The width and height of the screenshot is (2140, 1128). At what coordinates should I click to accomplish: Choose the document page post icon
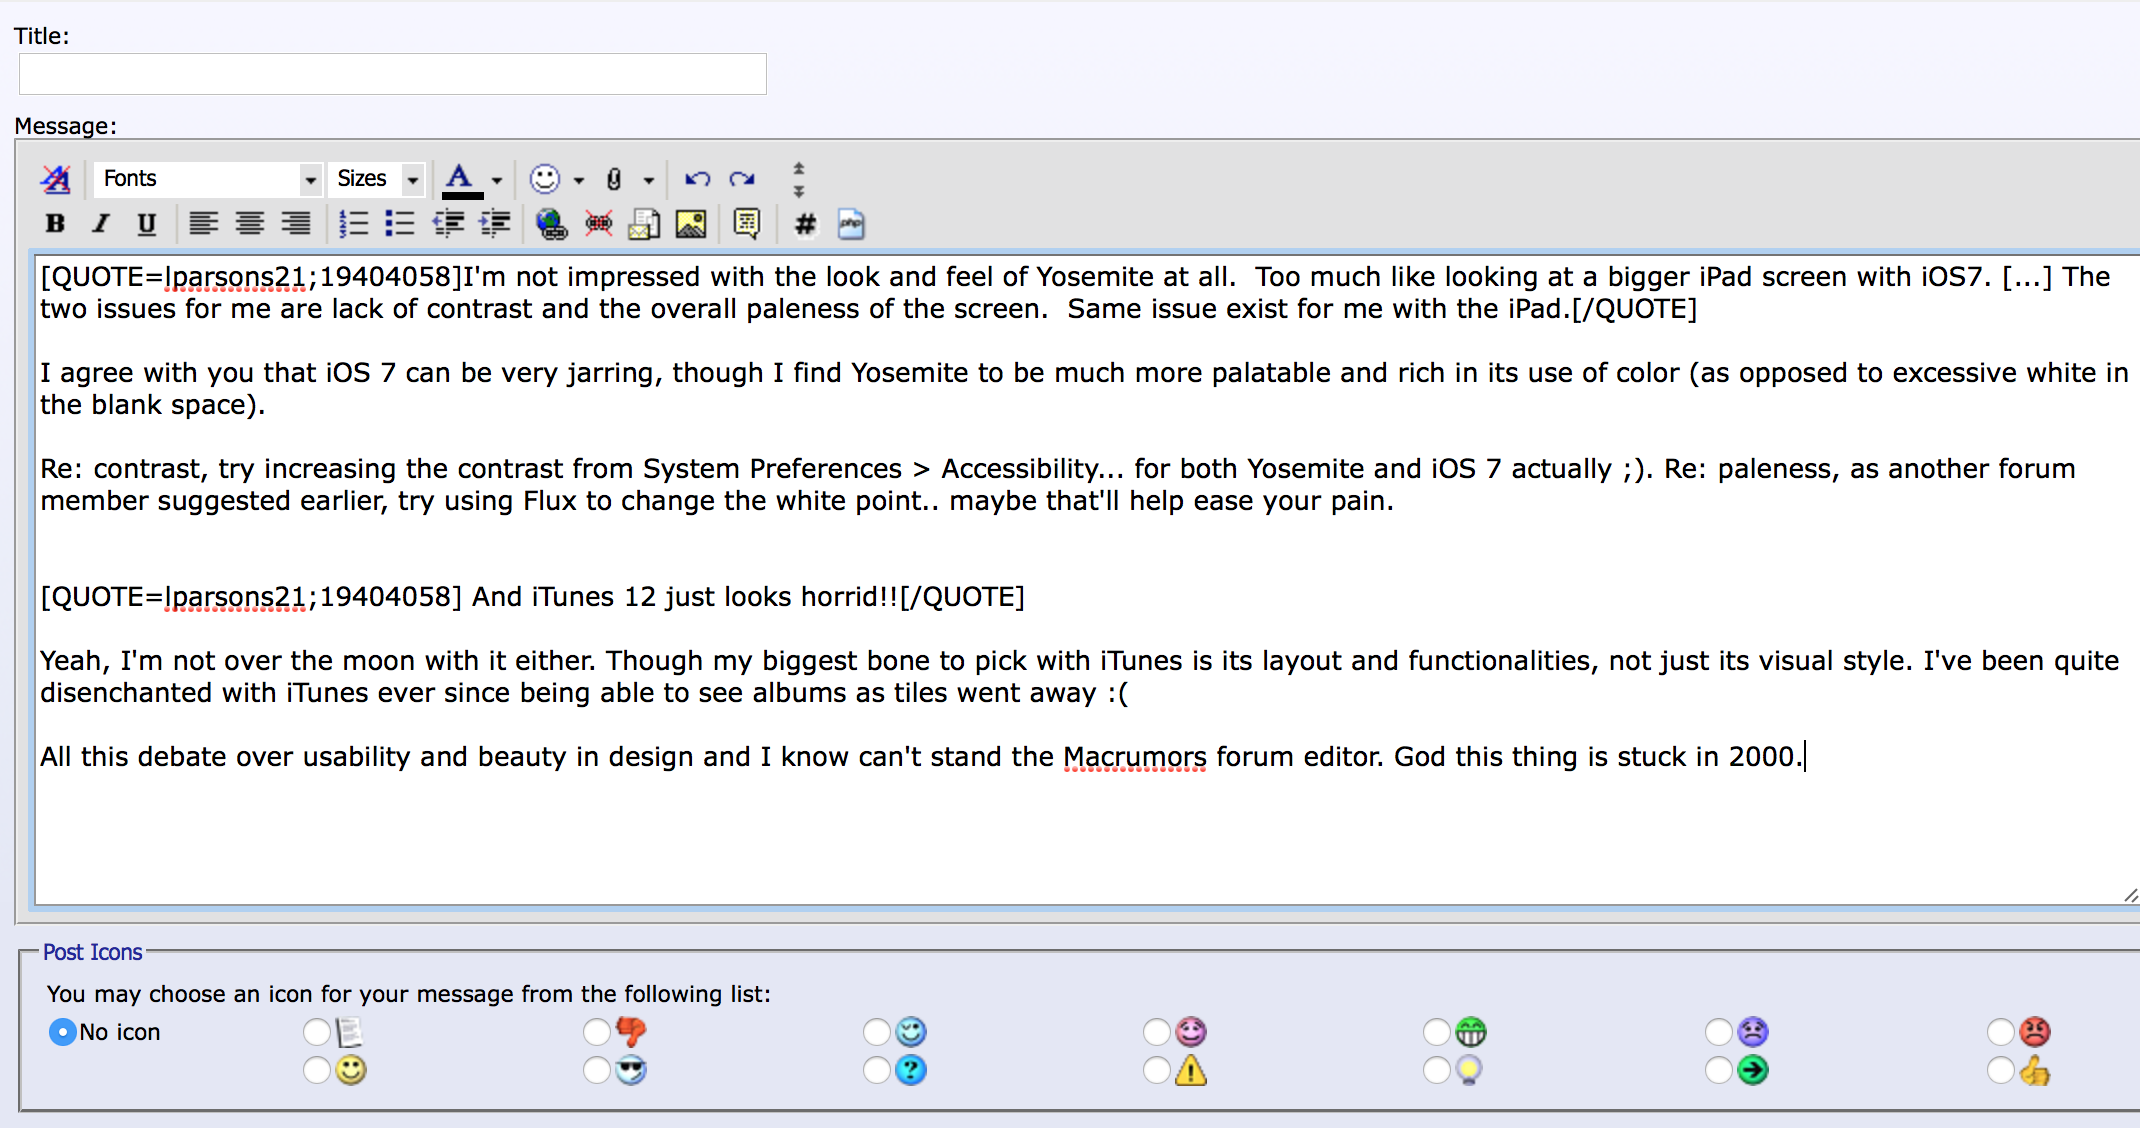(x=349, y=1032)
